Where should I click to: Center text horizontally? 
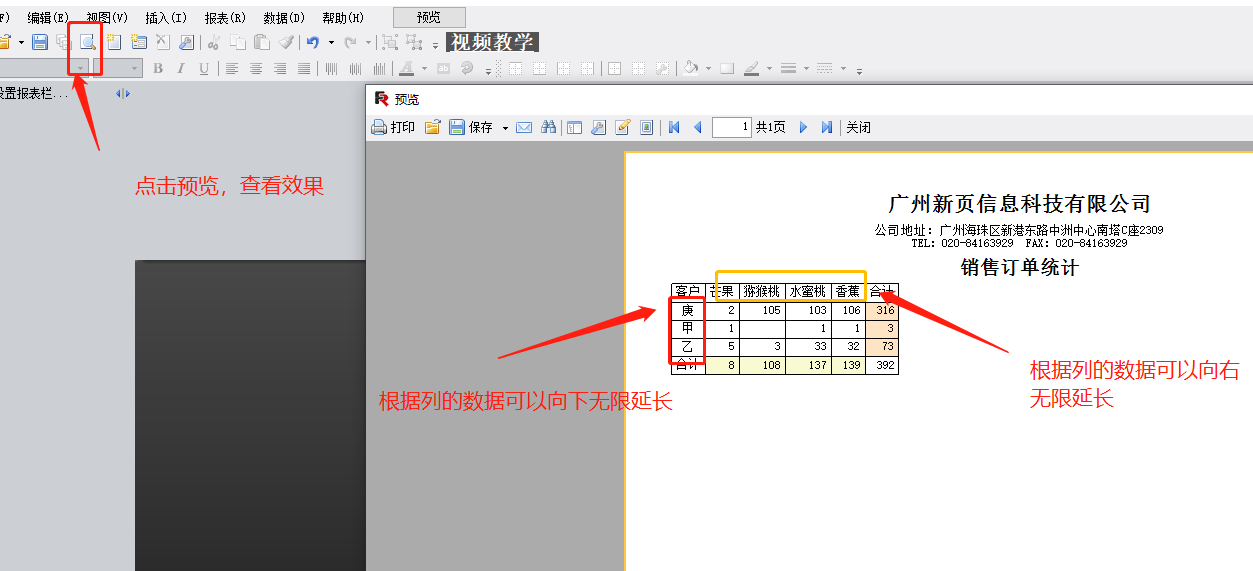(x=256, y=68)
